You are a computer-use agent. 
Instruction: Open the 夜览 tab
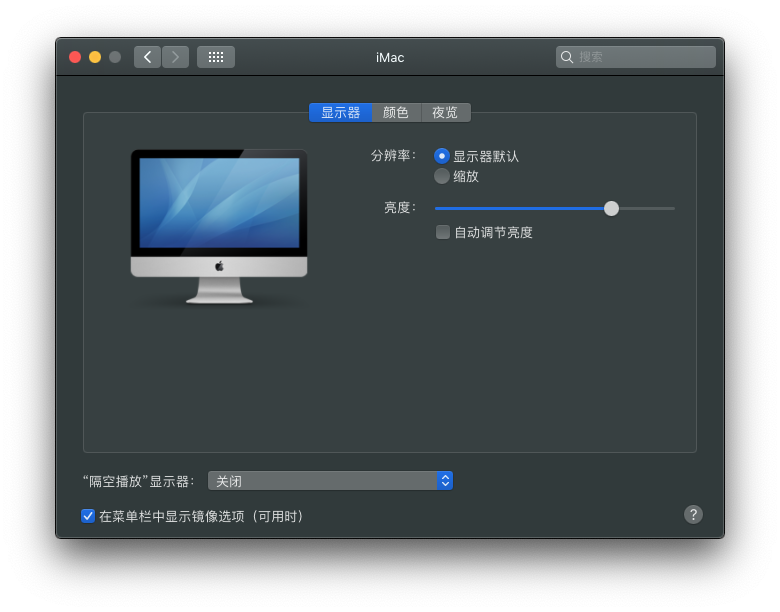(445, 113)
